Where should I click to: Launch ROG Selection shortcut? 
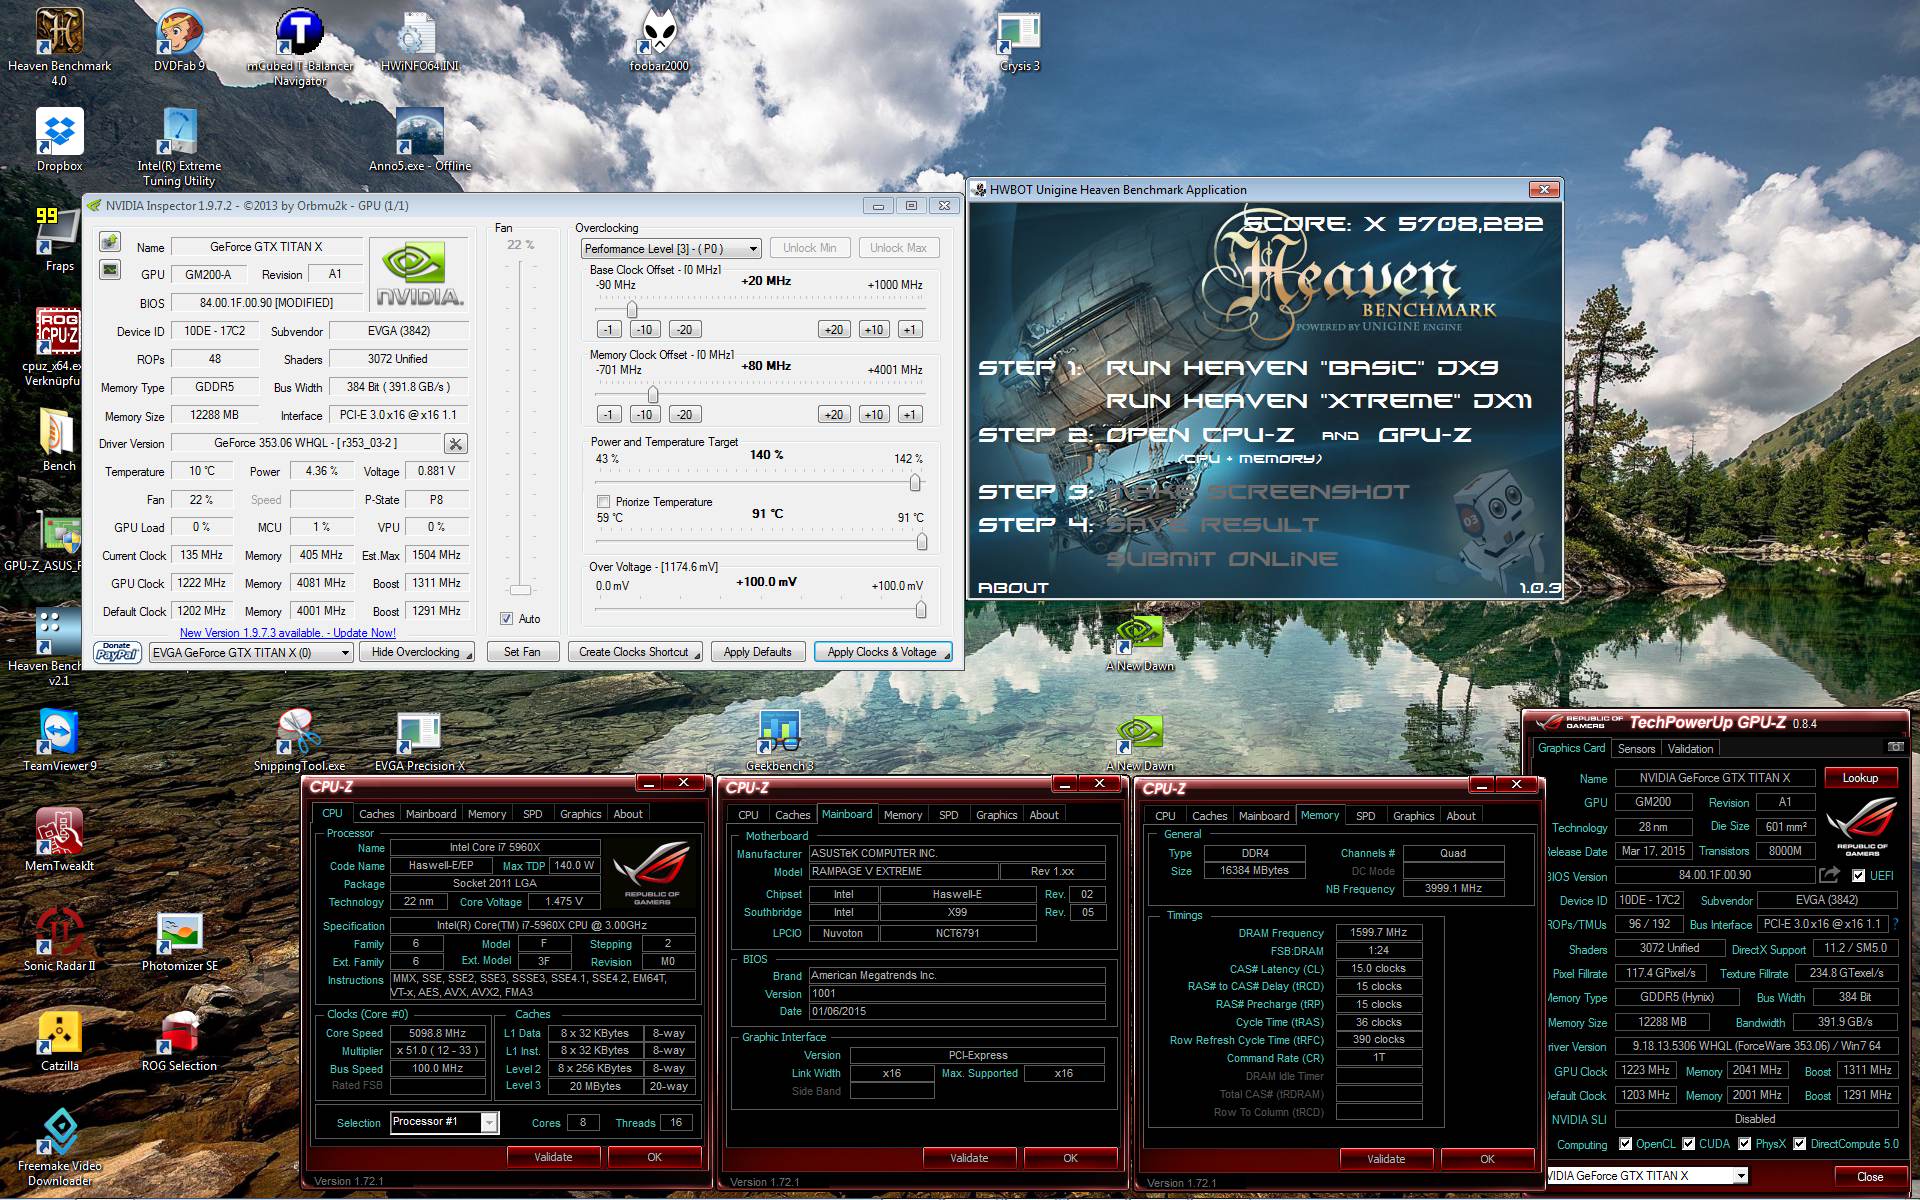click(x=179, y=1040)
